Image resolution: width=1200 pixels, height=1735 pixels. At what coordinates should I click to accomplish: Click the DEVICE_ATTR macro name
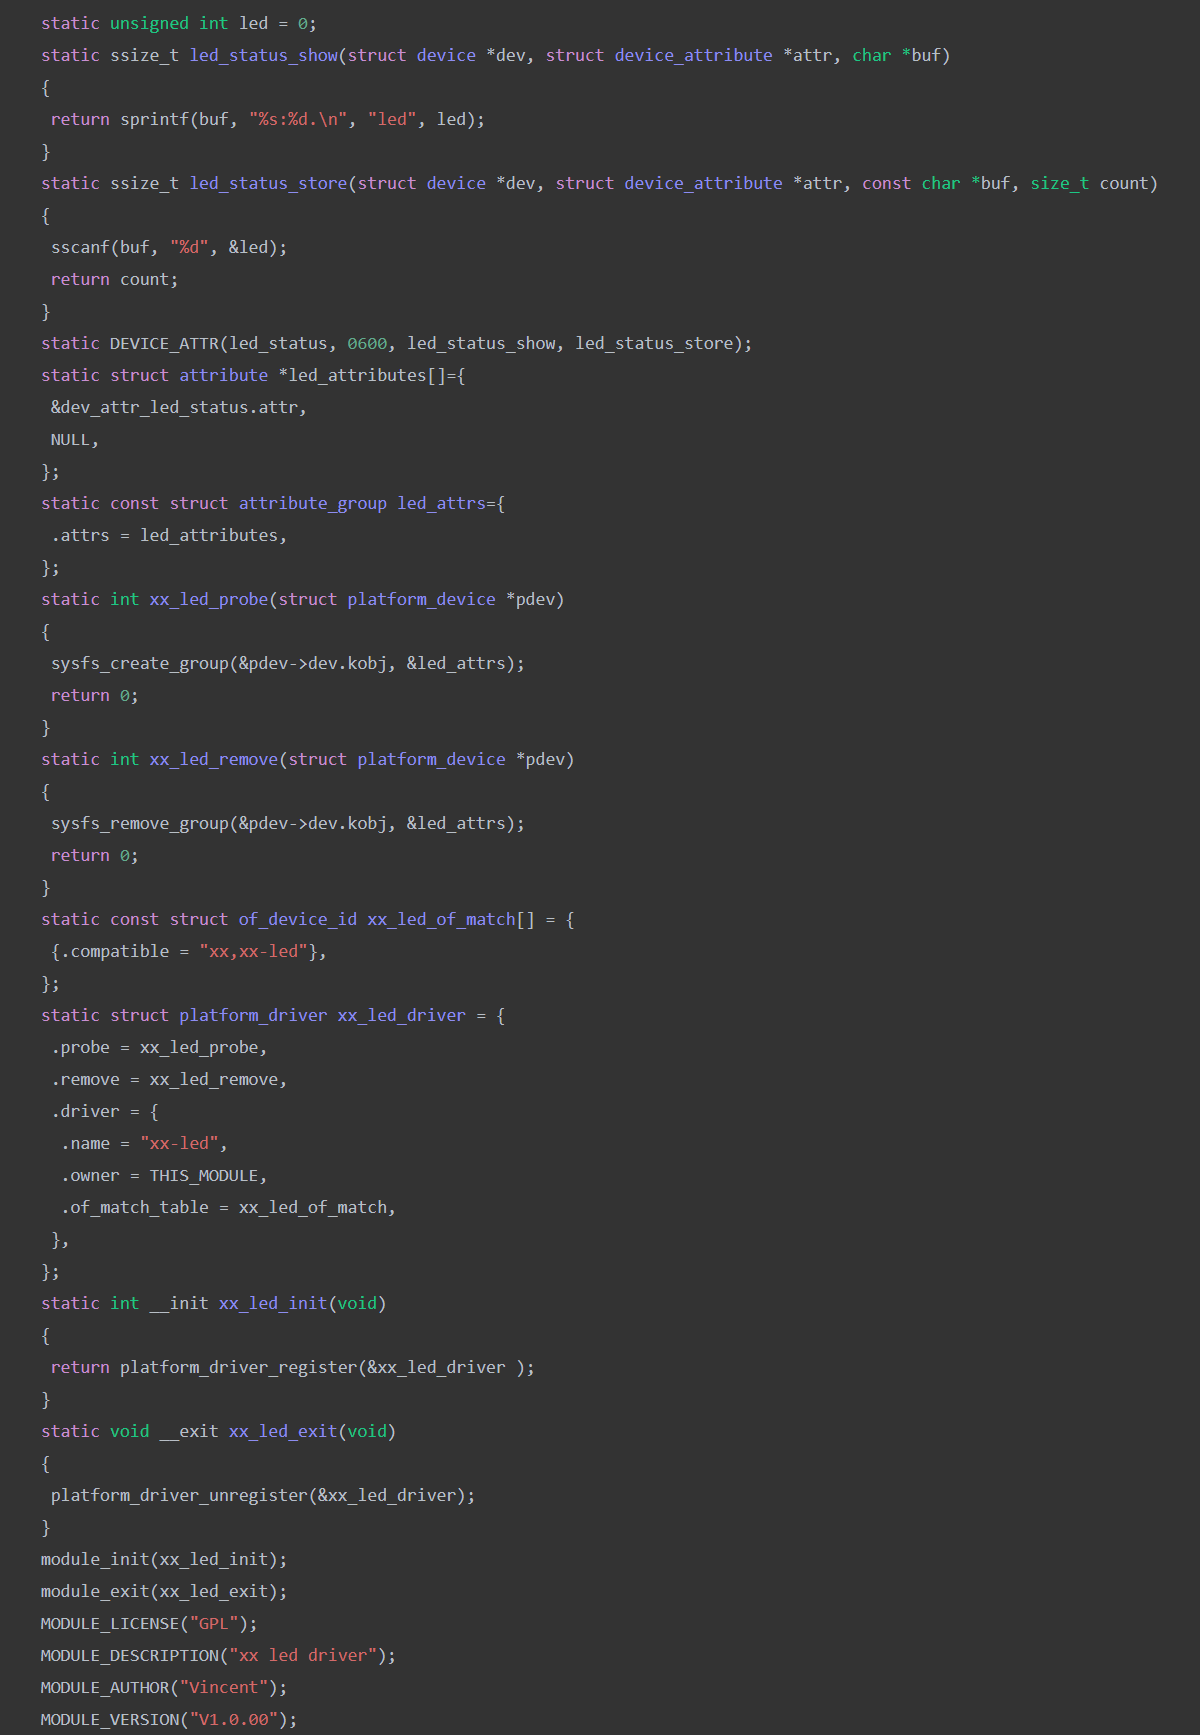pyautogui.click(x=163, y=343)
